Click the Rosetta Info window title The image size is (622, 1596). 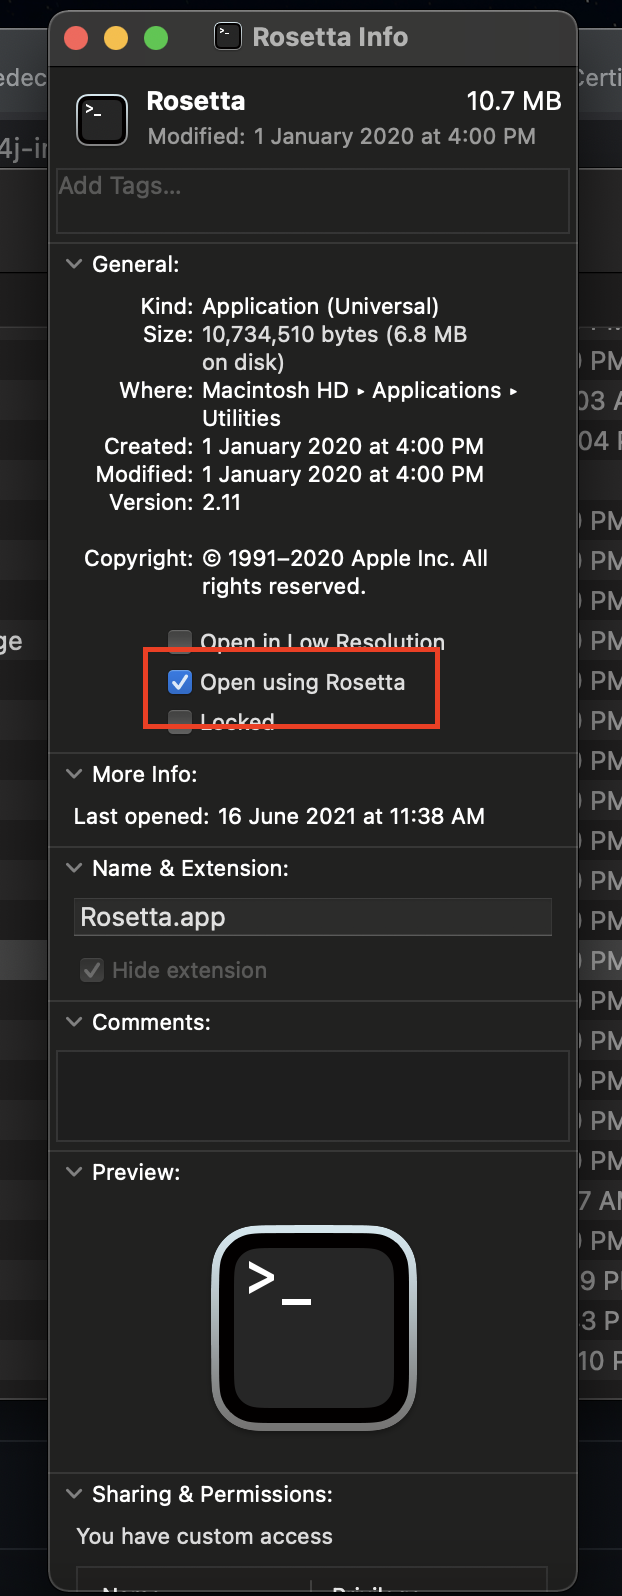pos(330,37)
